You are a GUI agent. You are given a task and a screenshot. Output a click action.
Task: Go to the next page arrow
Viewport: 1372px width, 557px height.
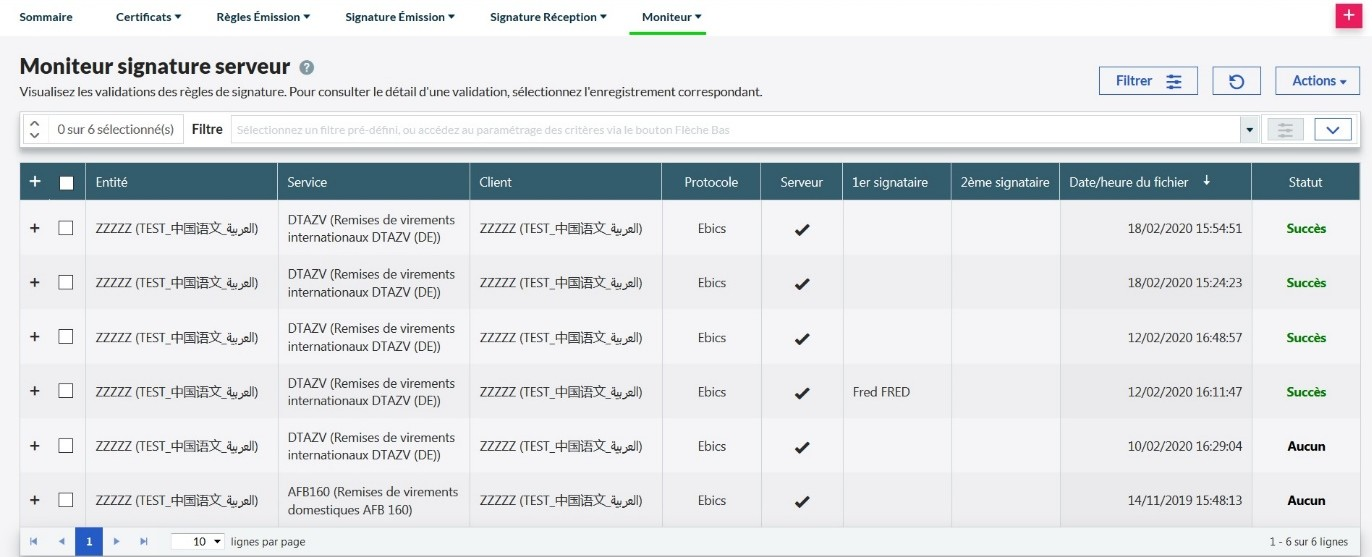pyautogui.click(x=116, y=541)
